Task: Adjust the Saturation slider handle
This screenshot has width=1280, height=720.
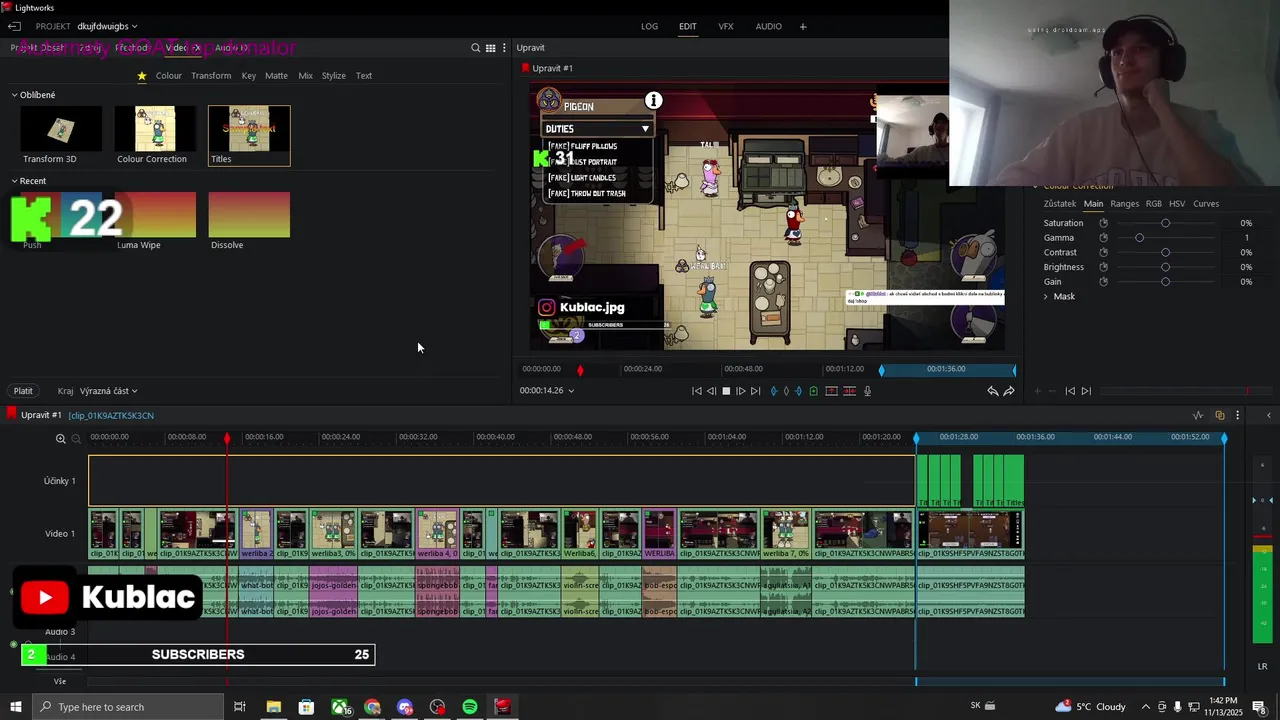Action: tap(1165, 223)
